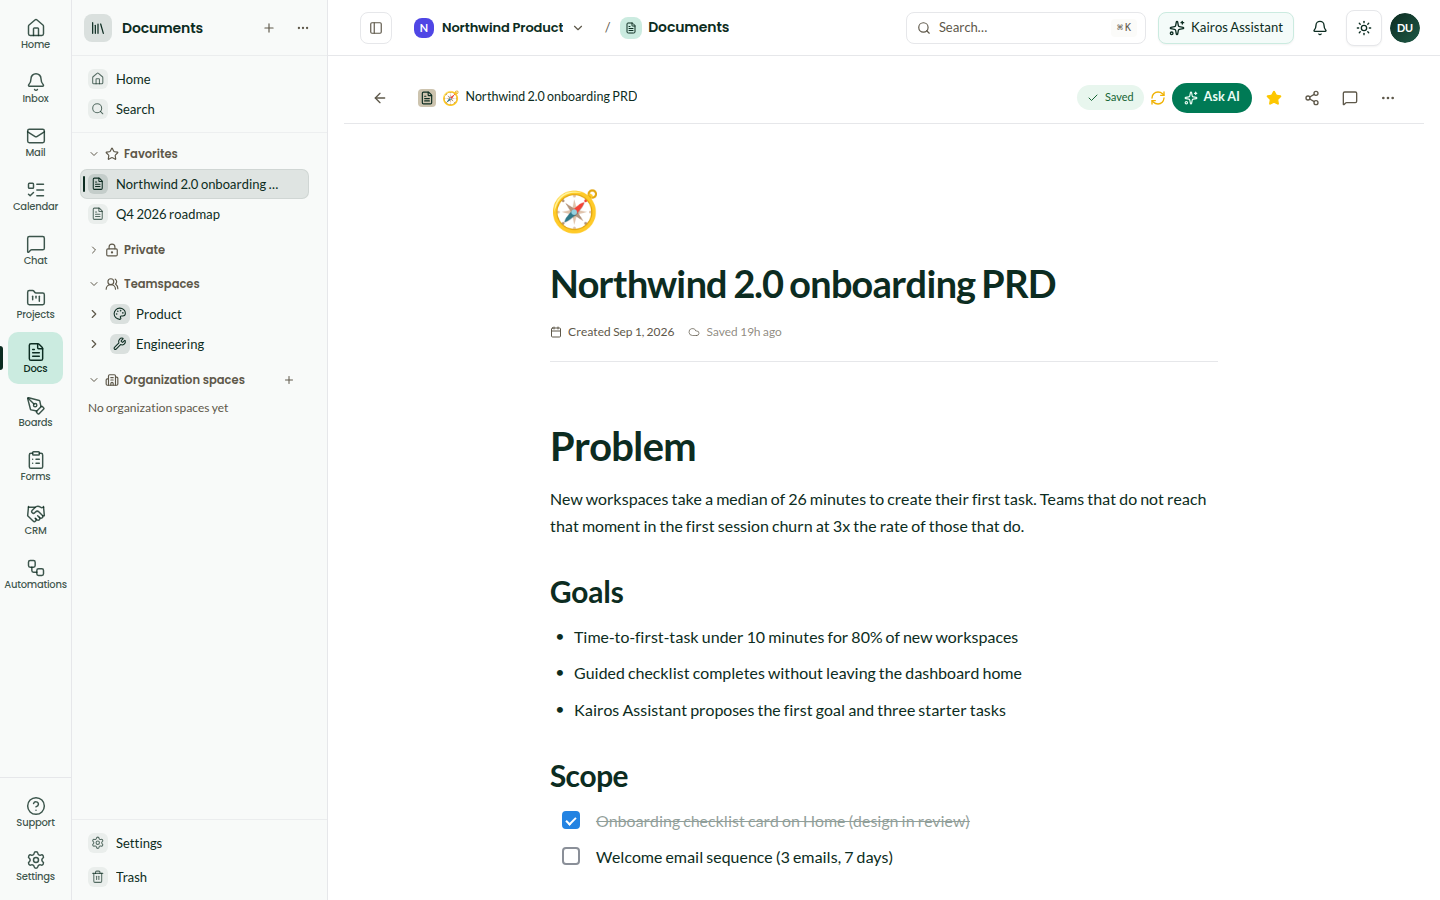
Task: Open Search in the Documents sidebar
Action: pyautogui.click(x=194, y=109)
